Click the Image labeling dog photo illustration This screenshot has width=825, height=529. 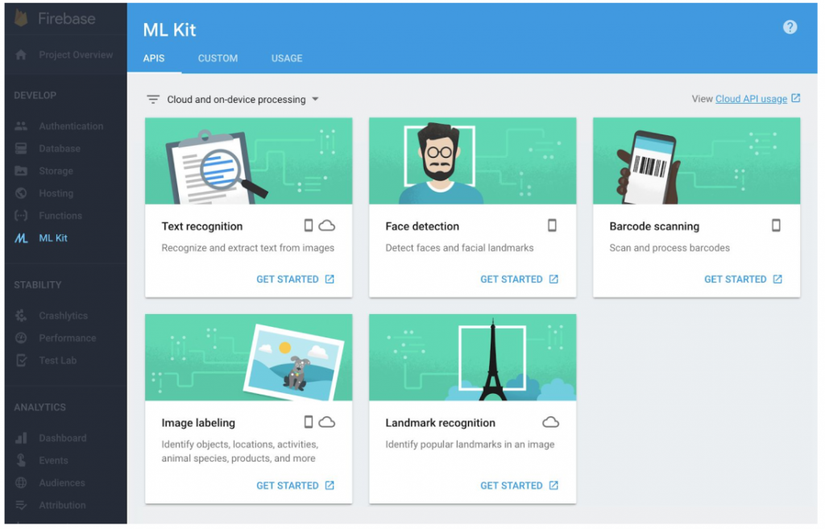(x=294, y=363)
